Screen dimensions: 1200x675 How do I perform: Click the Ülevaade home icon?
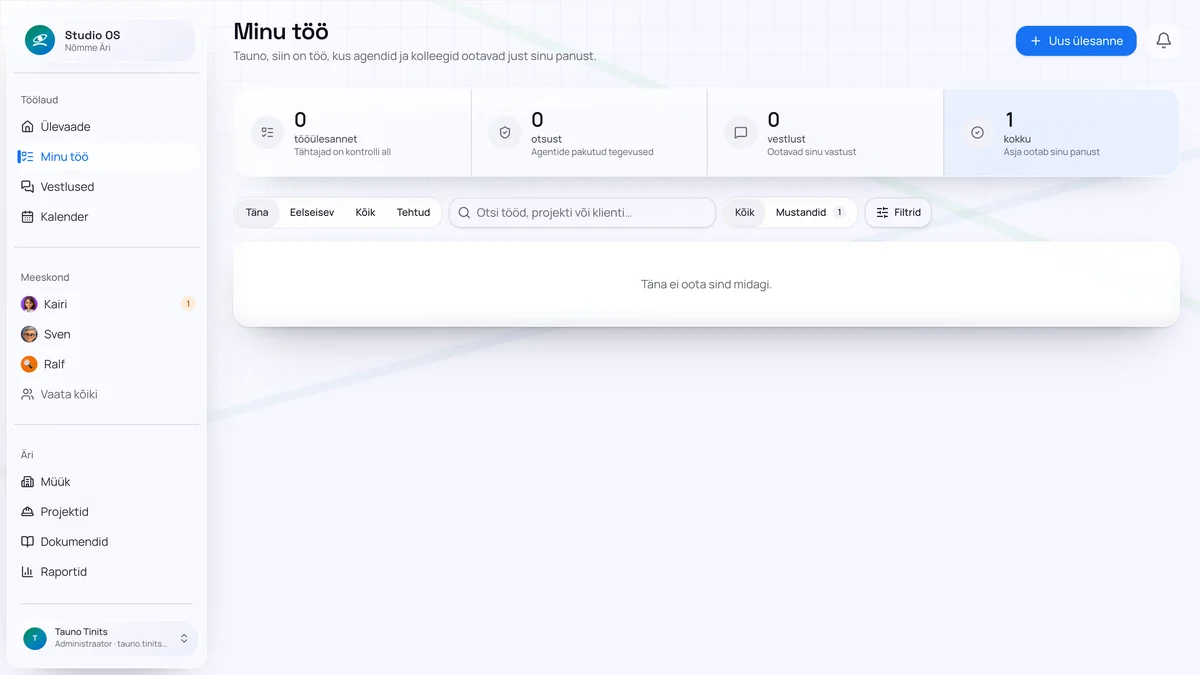coord(28,127)
